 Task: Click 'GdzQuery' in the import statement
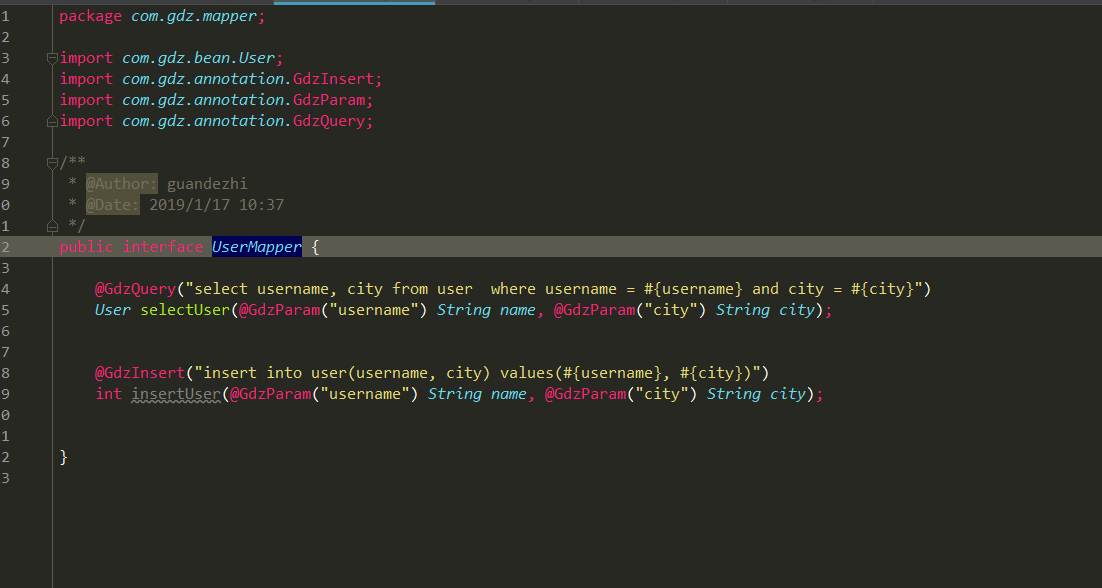tap(329, 122)
